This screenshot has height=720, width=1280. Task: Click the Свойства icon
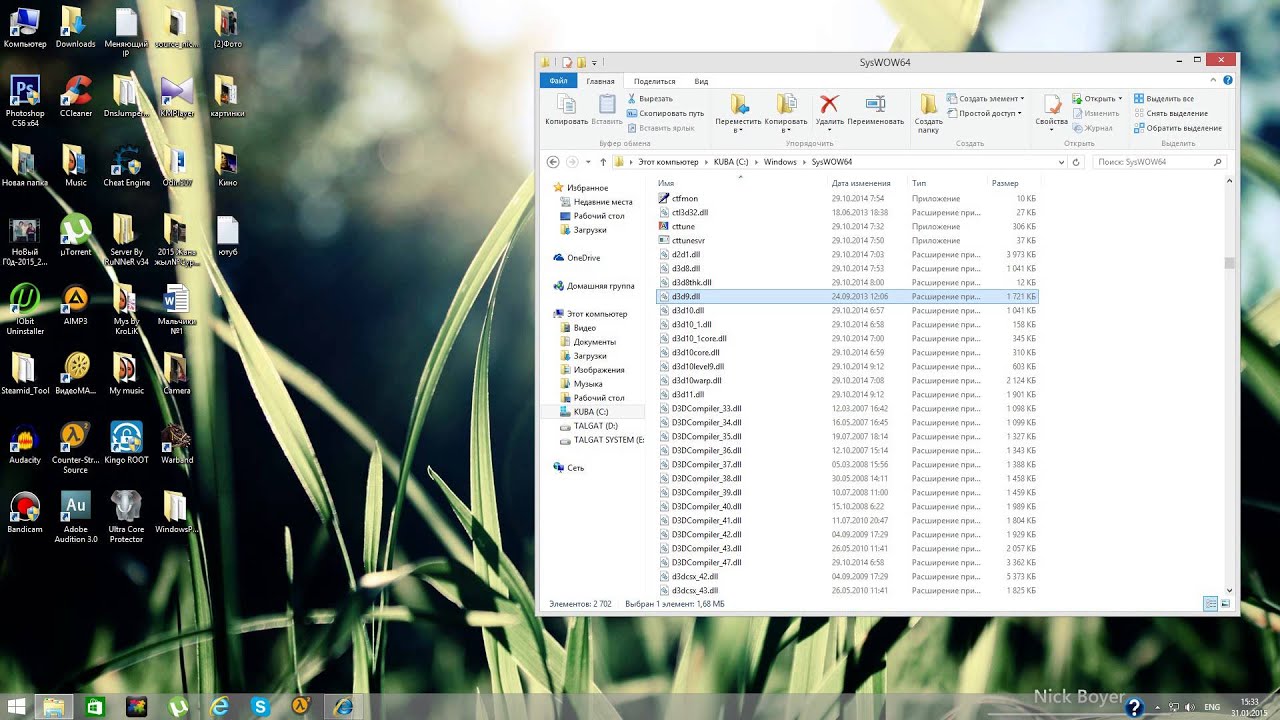click(x=1051, y=109)
